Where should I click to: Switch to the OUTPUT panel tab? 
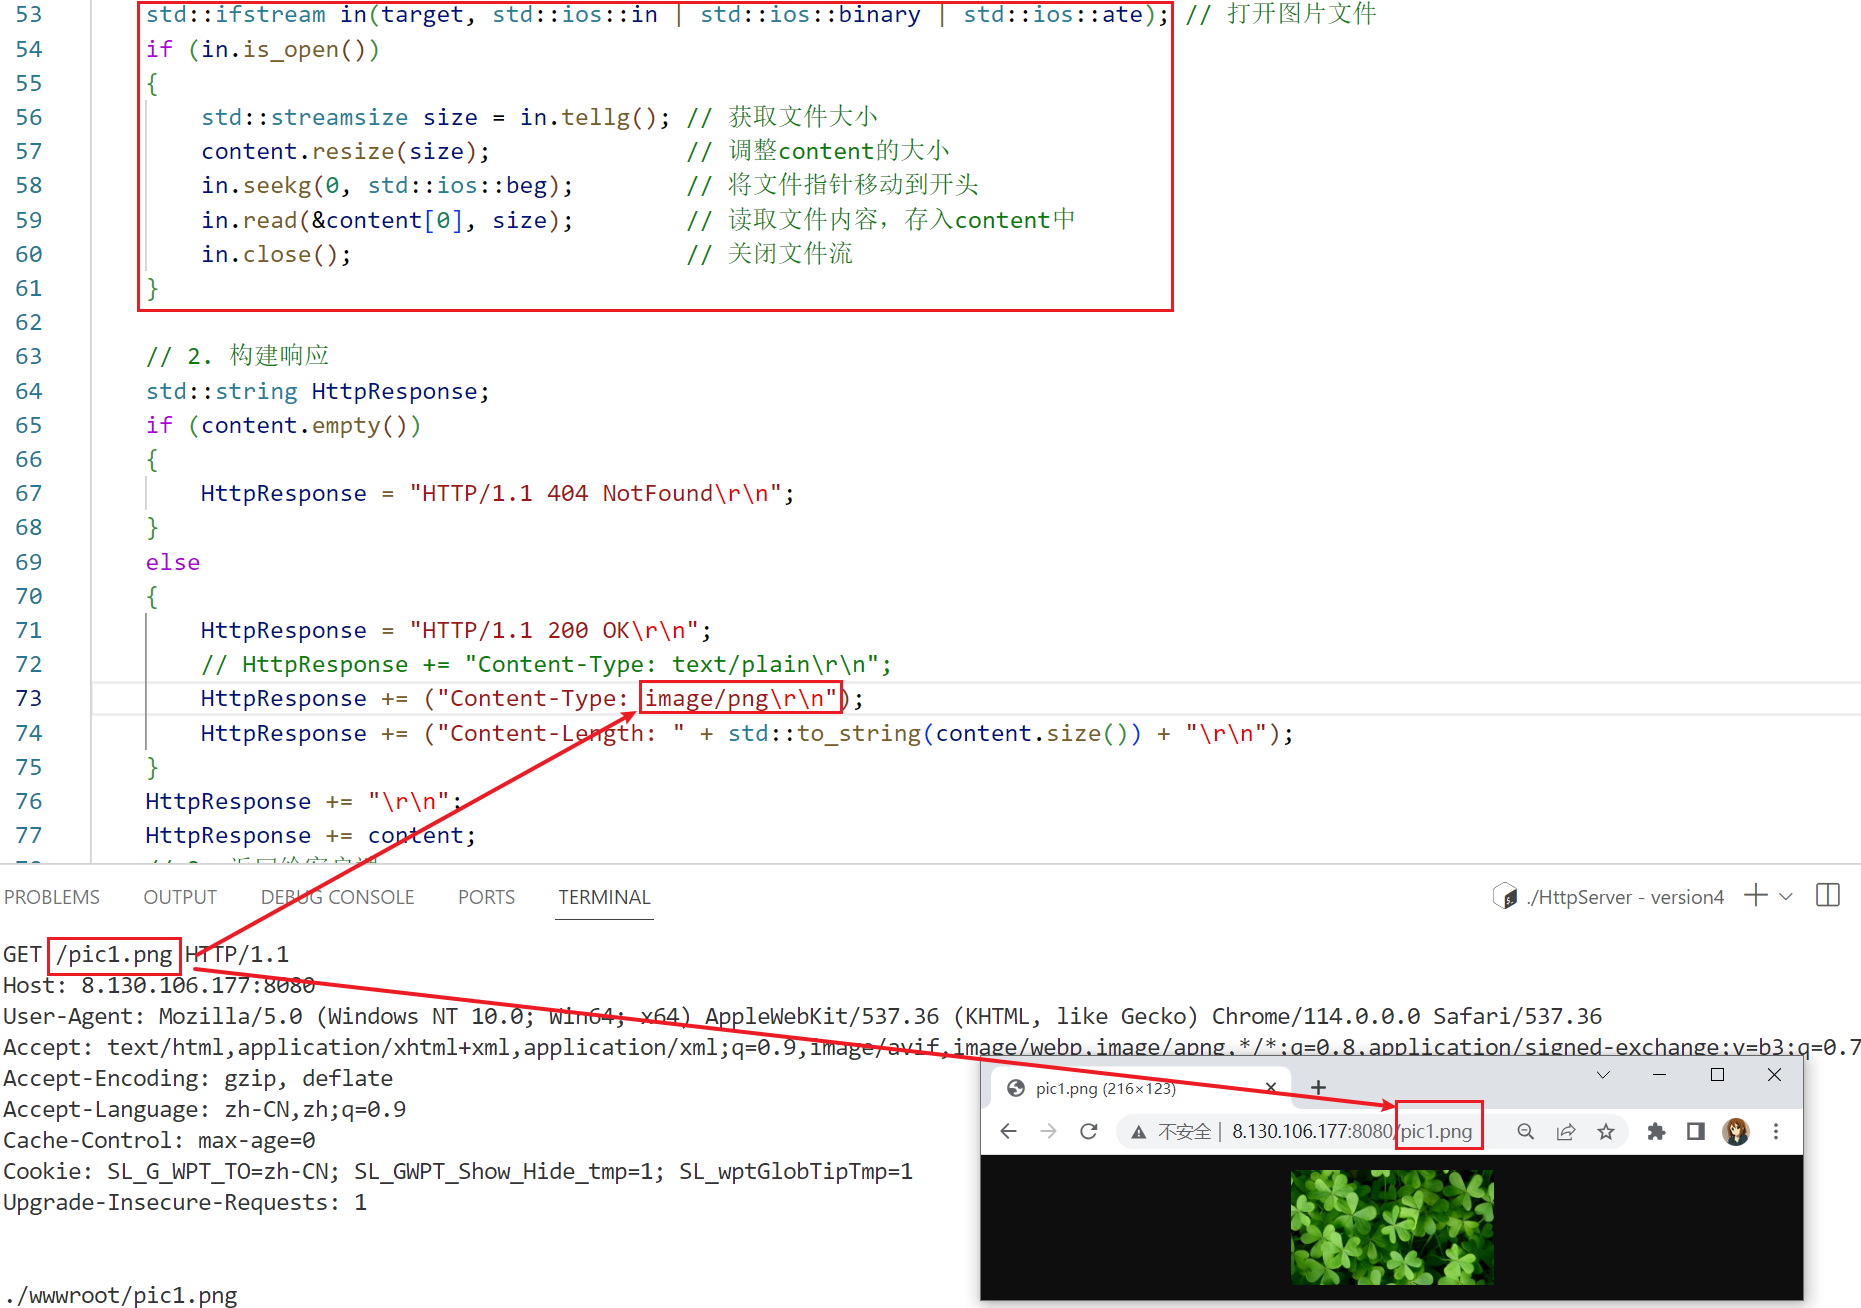(180, 897)
